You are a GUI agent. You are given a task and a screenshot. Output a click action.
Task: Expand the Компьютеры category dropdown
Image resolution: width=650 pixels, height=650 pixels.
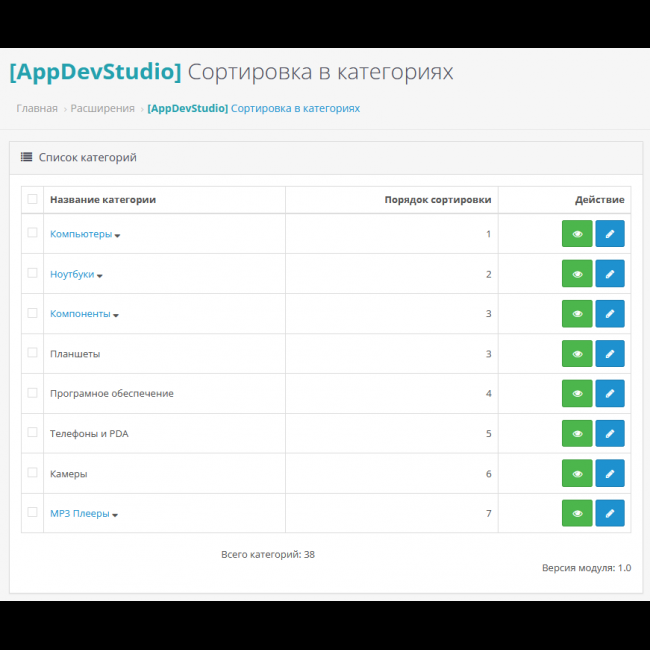117,236
